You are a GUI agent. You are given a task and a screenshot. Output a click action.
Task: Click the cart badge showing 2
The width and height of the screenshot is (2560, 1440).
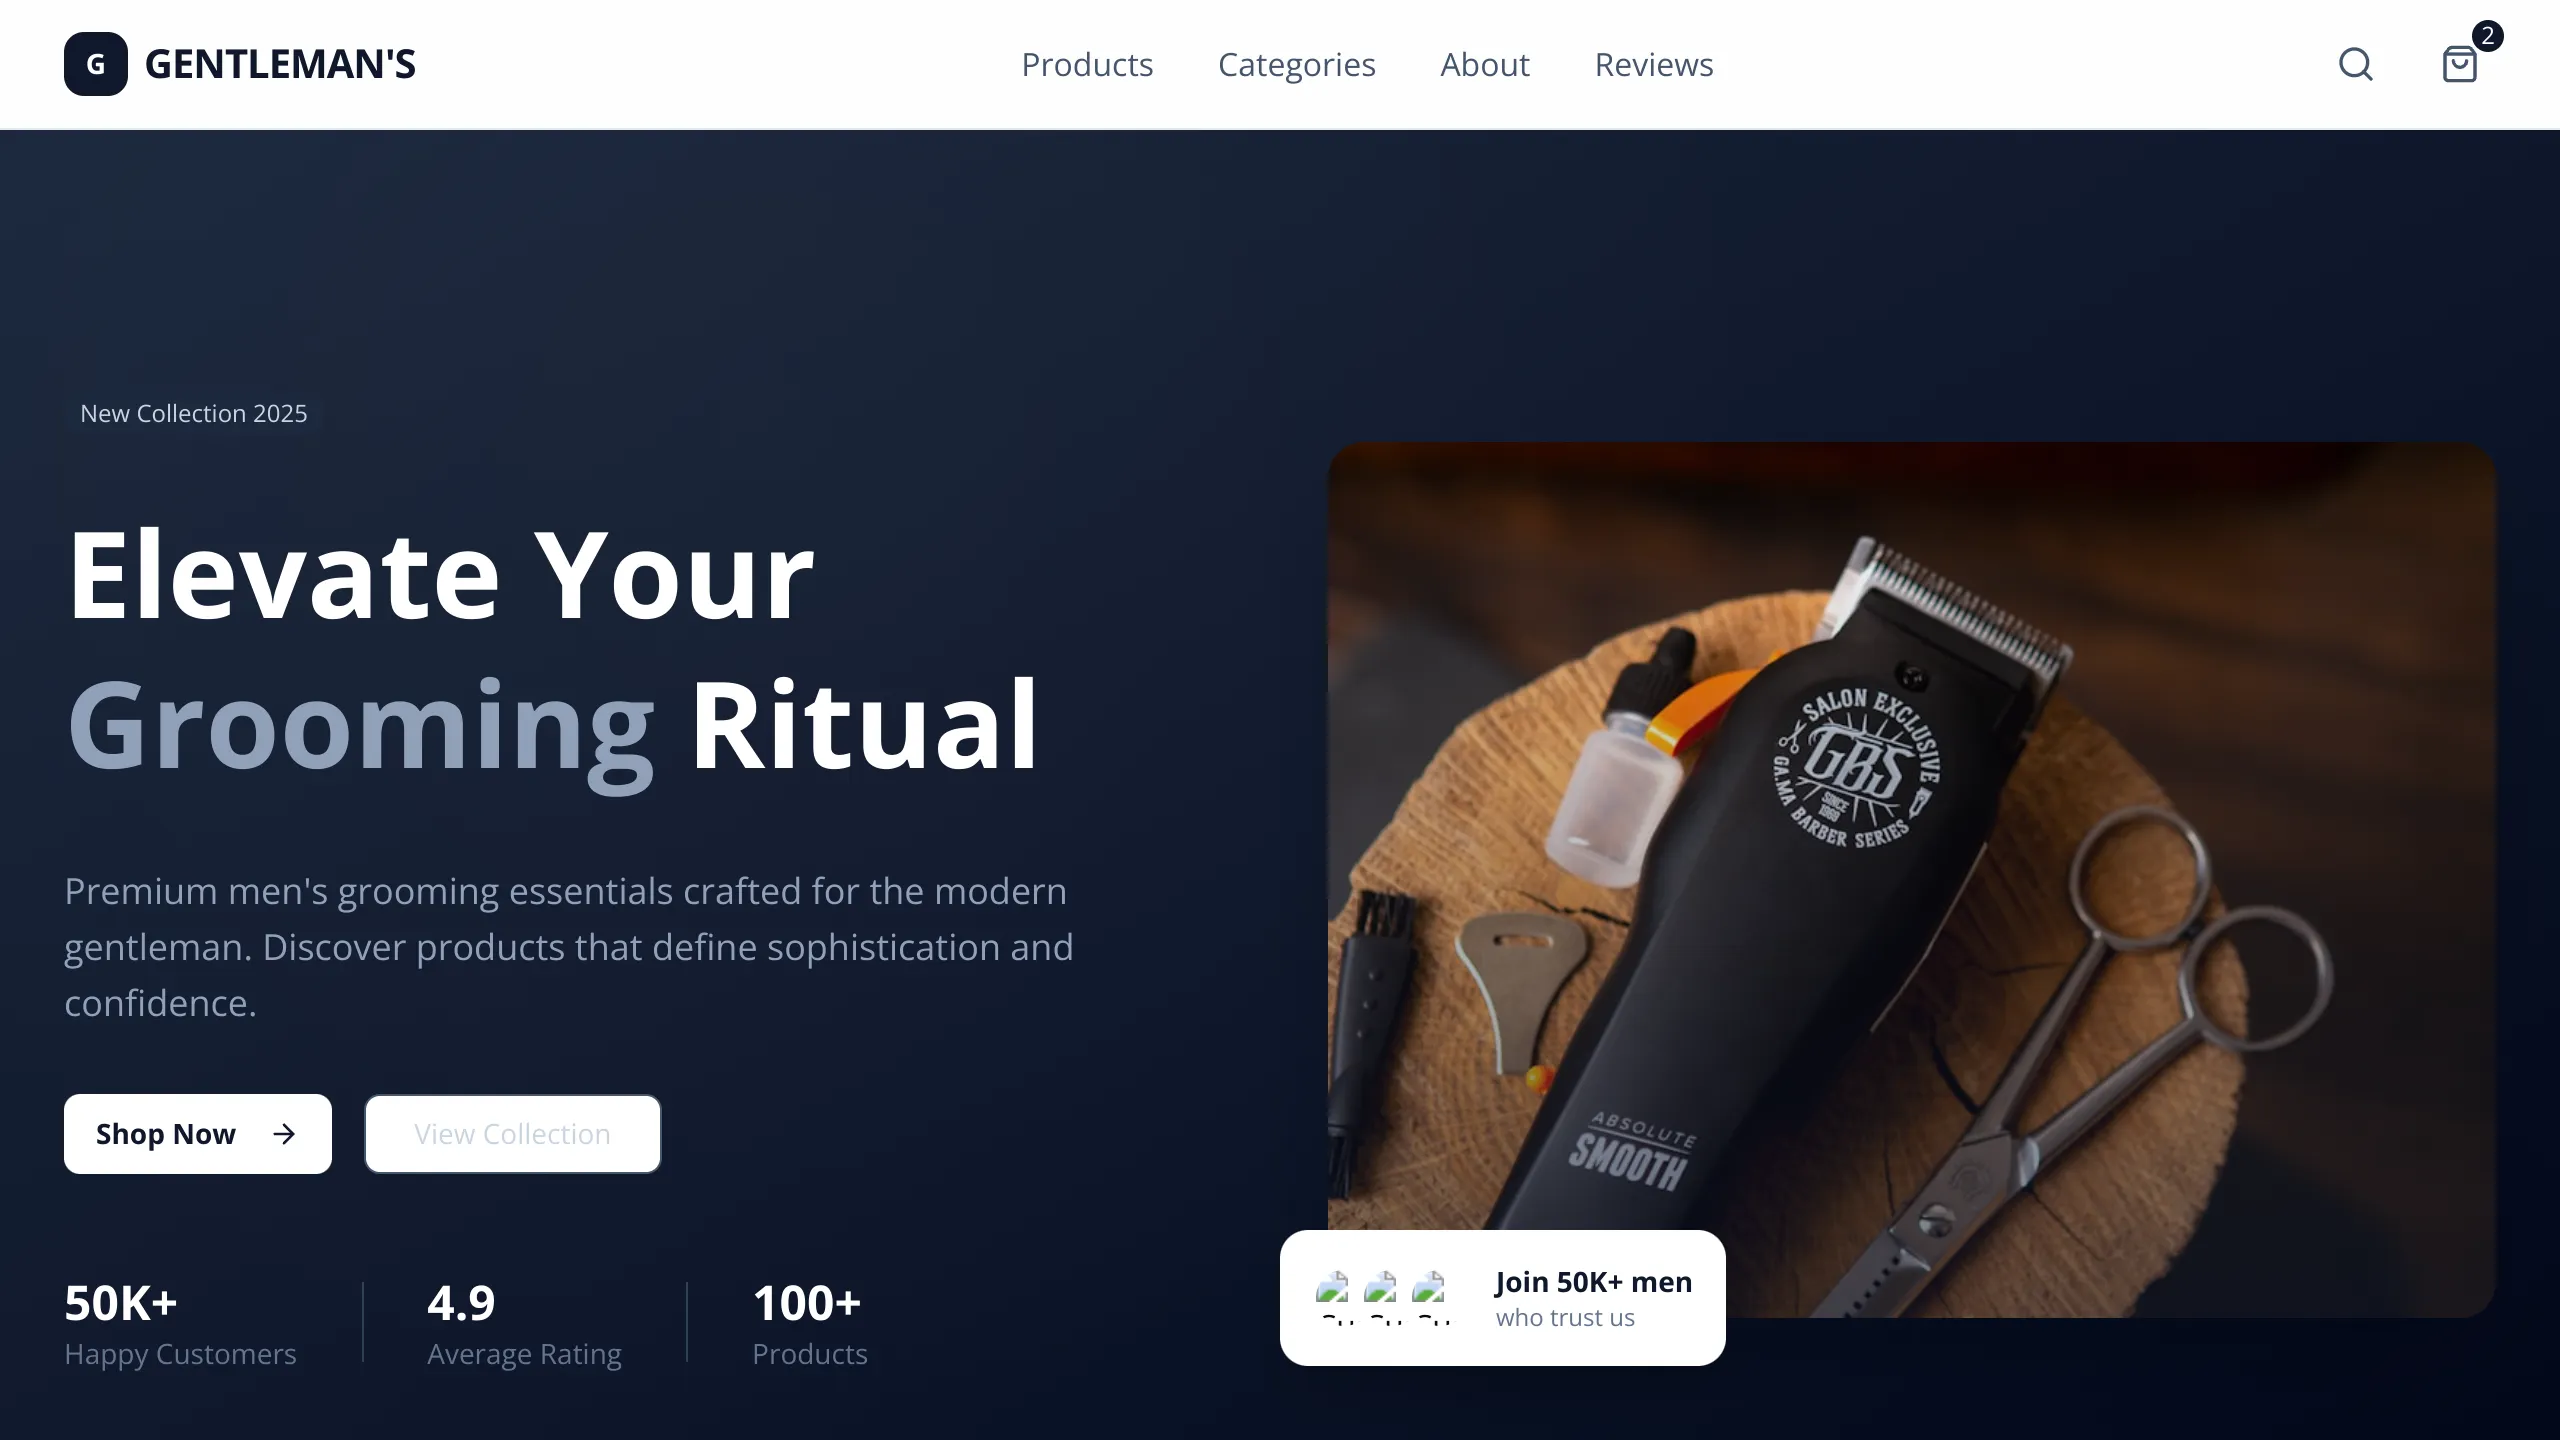[x=2487, y=36]
